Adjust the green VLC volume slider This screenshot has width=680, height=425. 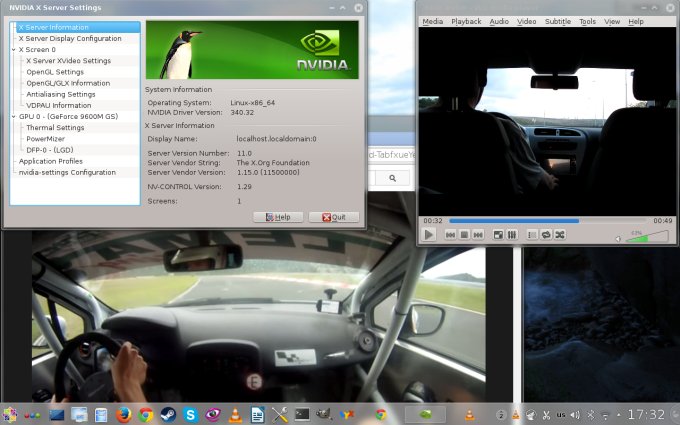[x=647, y=236]
